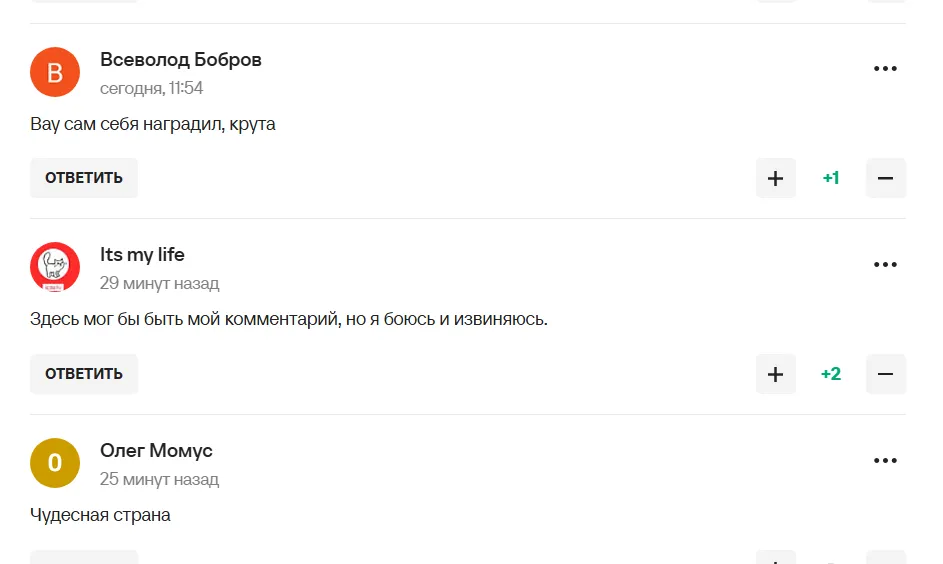Open options menu for Всеволод Бобров's comment
943x564 pixels.
(885, 69)
